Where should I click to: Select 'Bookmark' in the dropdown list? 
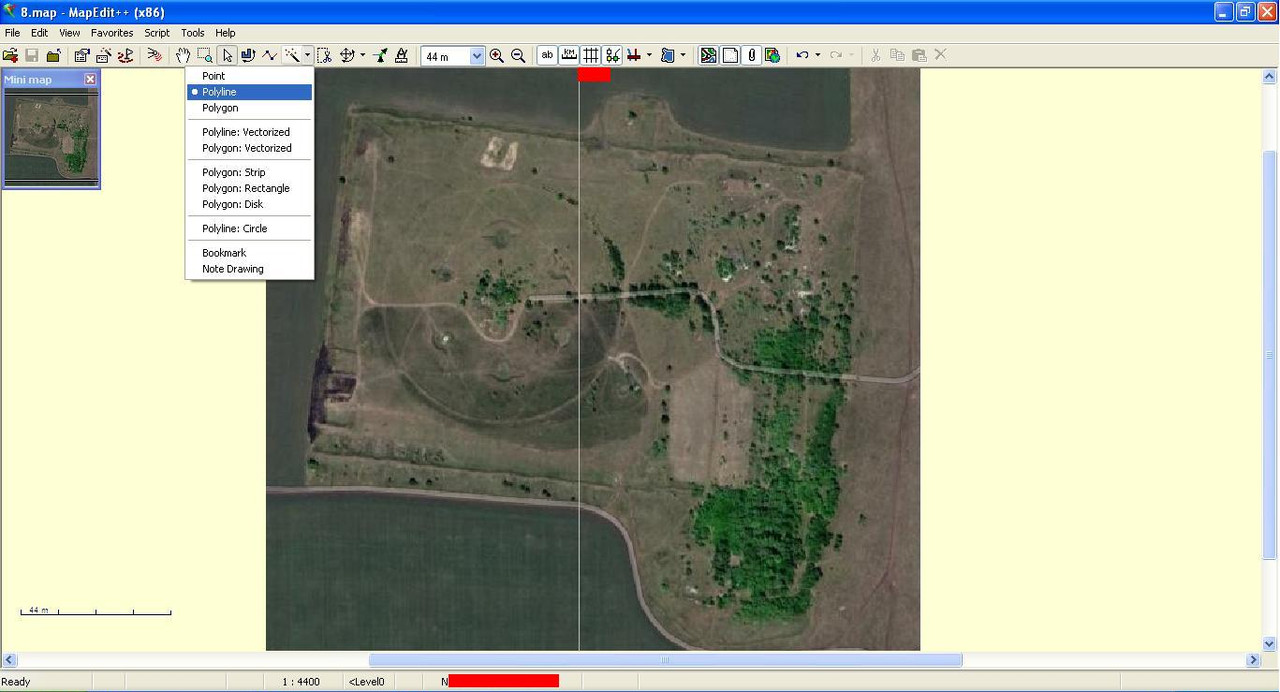click(x=224, y=253)
